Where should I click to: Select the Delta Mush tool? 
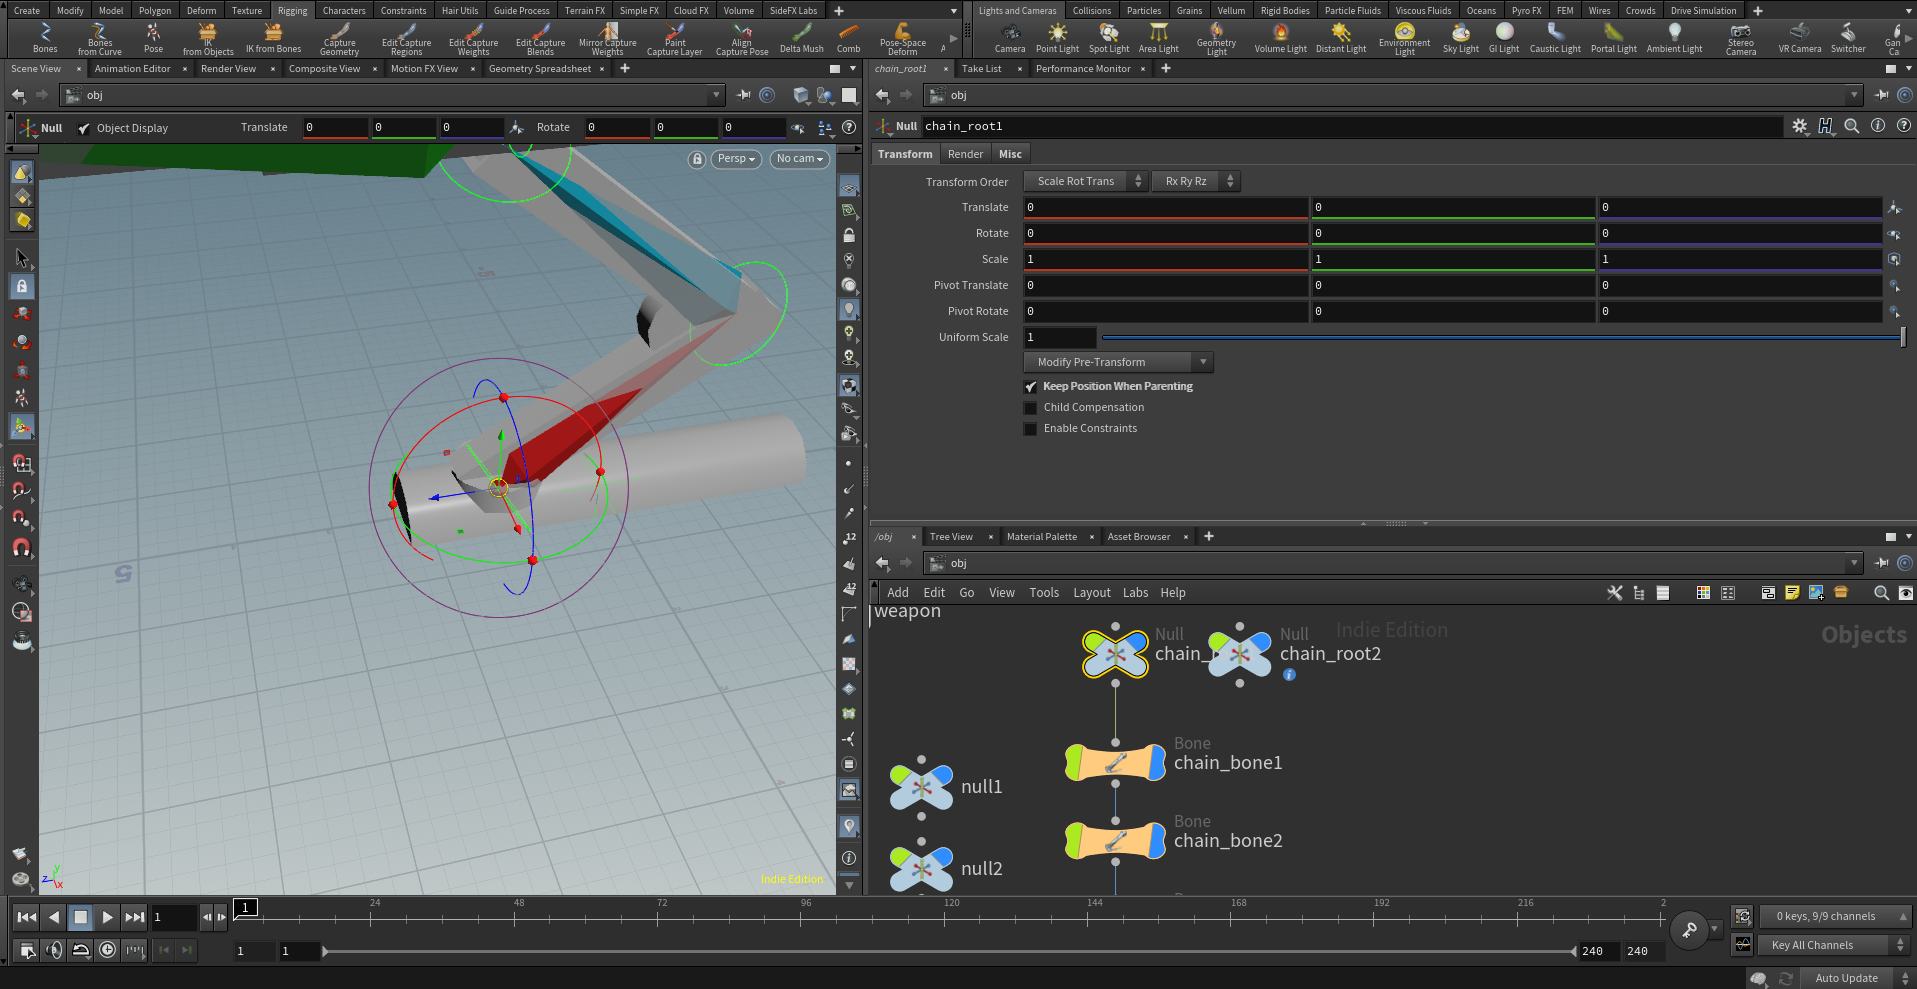tap(801, 38)
